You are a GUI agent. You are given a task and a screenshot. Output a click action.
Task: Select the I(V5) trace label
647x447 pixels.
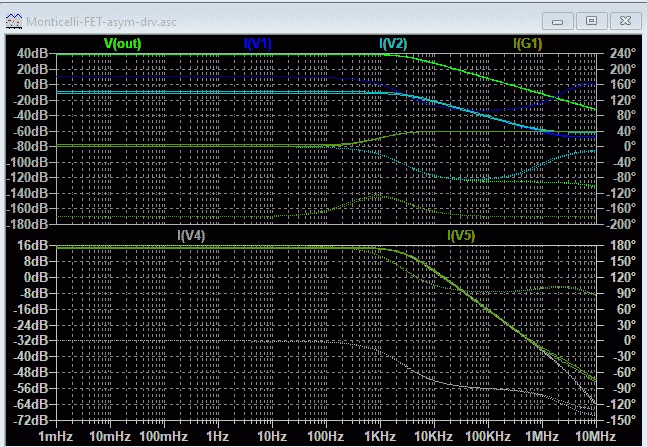point(461,236)
